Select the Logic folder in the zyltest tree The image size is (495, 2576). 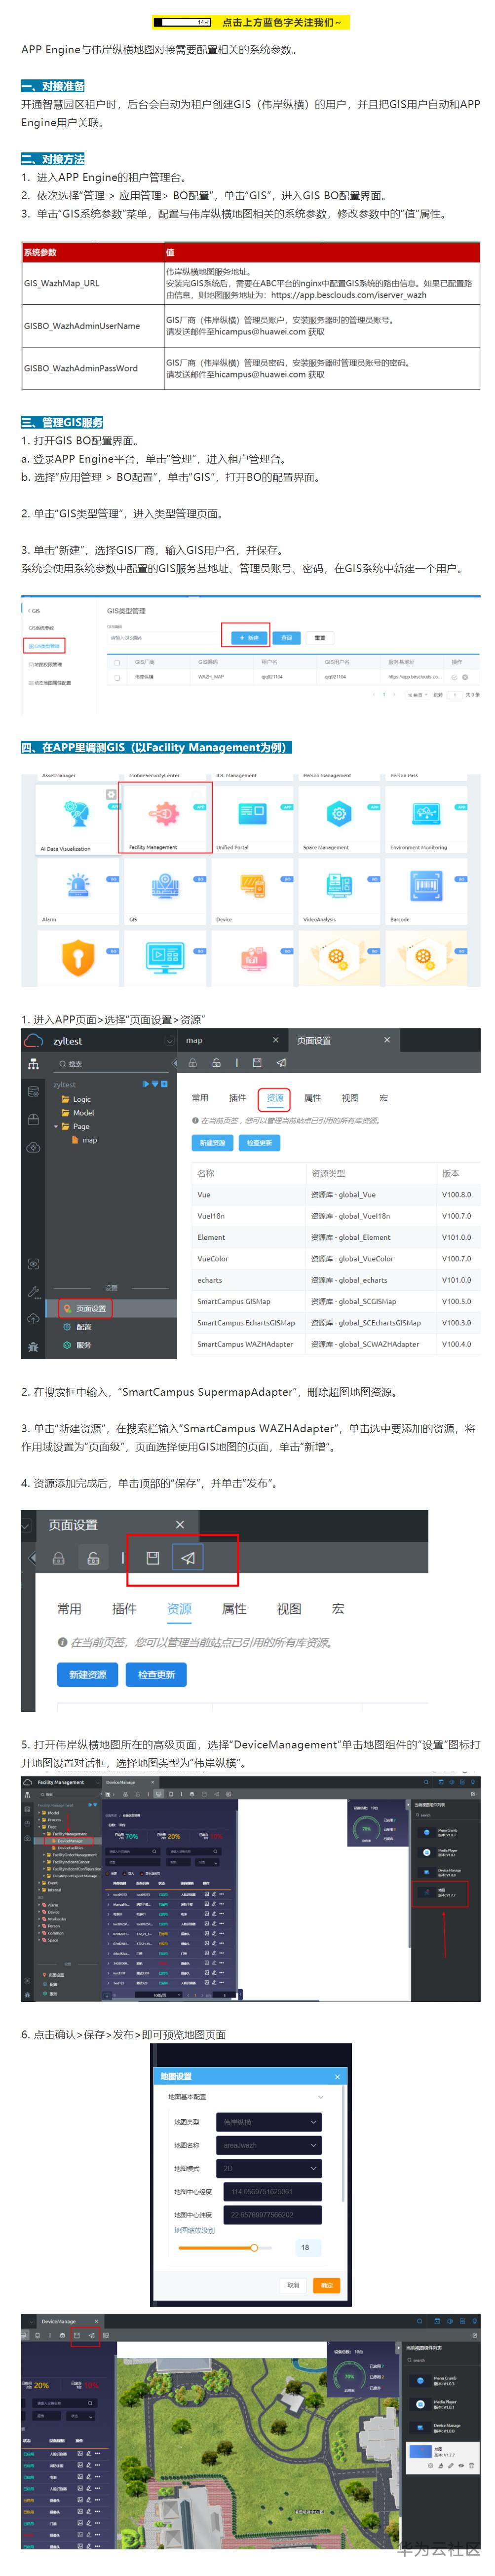pos(76,1099)
